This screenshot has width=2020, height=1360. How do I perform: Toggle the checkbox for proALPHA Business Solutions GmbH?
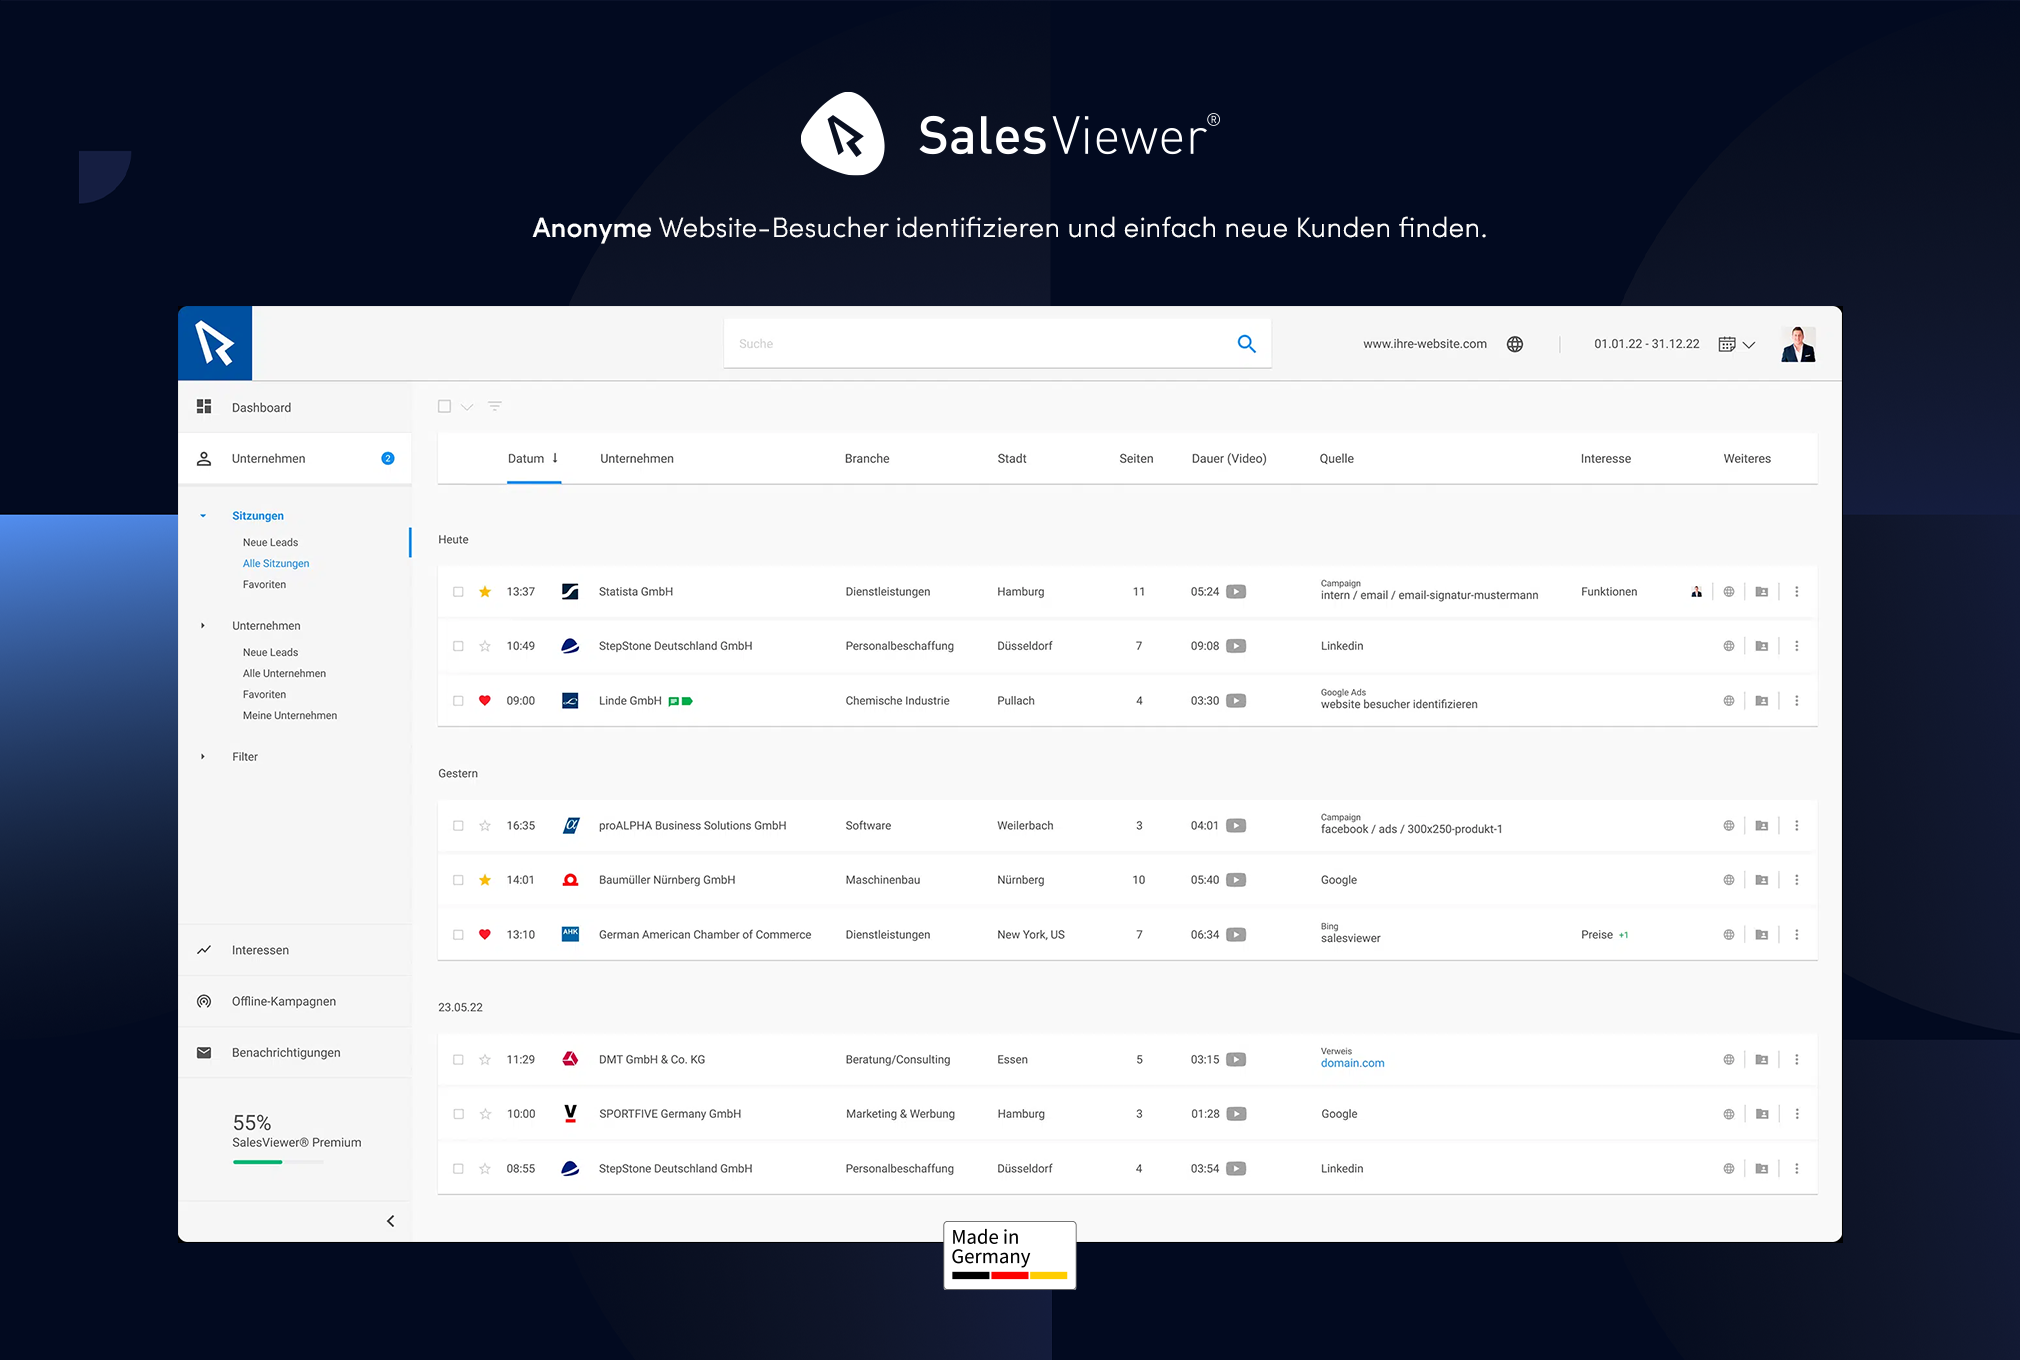coord(455,826)
